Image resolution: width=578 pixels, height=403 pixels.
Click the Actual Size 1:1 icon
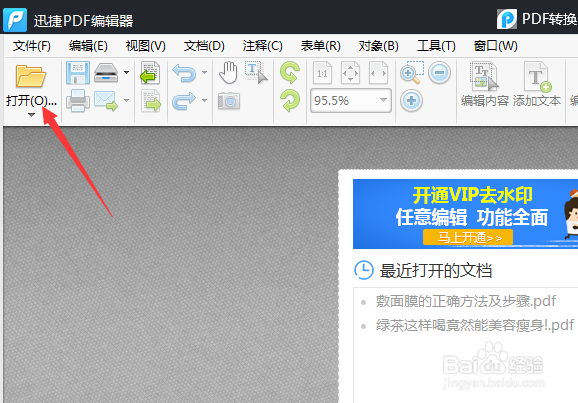323,73
